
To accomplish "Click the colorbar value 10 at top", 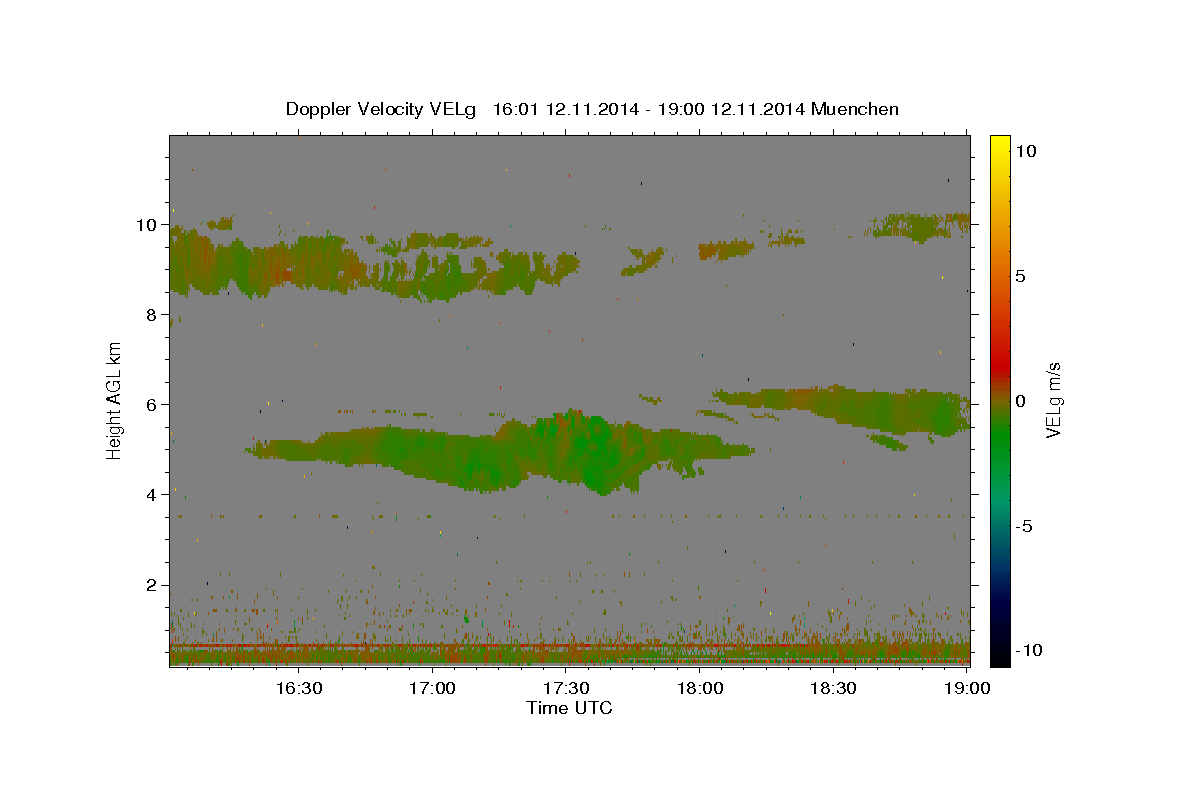I will [x=1025, y=150].
